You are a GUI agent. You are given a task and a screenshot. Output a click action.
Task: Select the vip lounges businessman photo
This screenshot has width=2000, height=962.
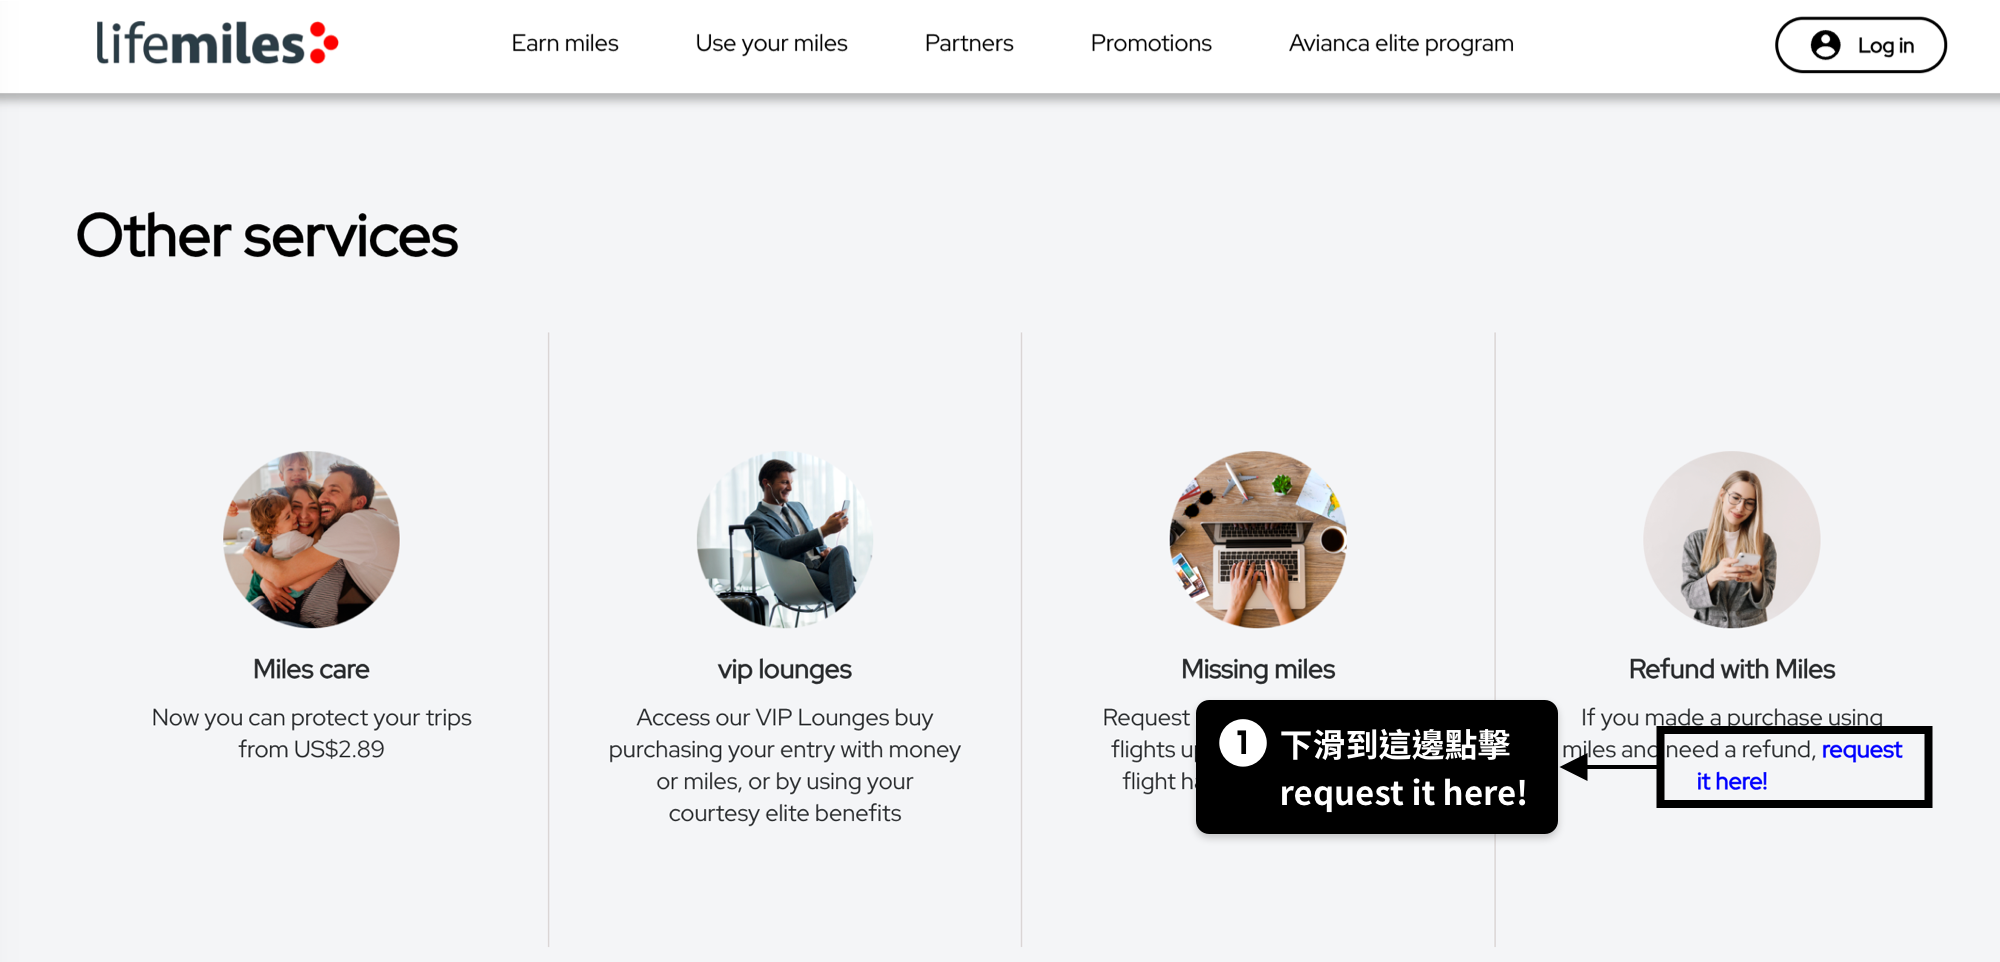tap(785, 539)
